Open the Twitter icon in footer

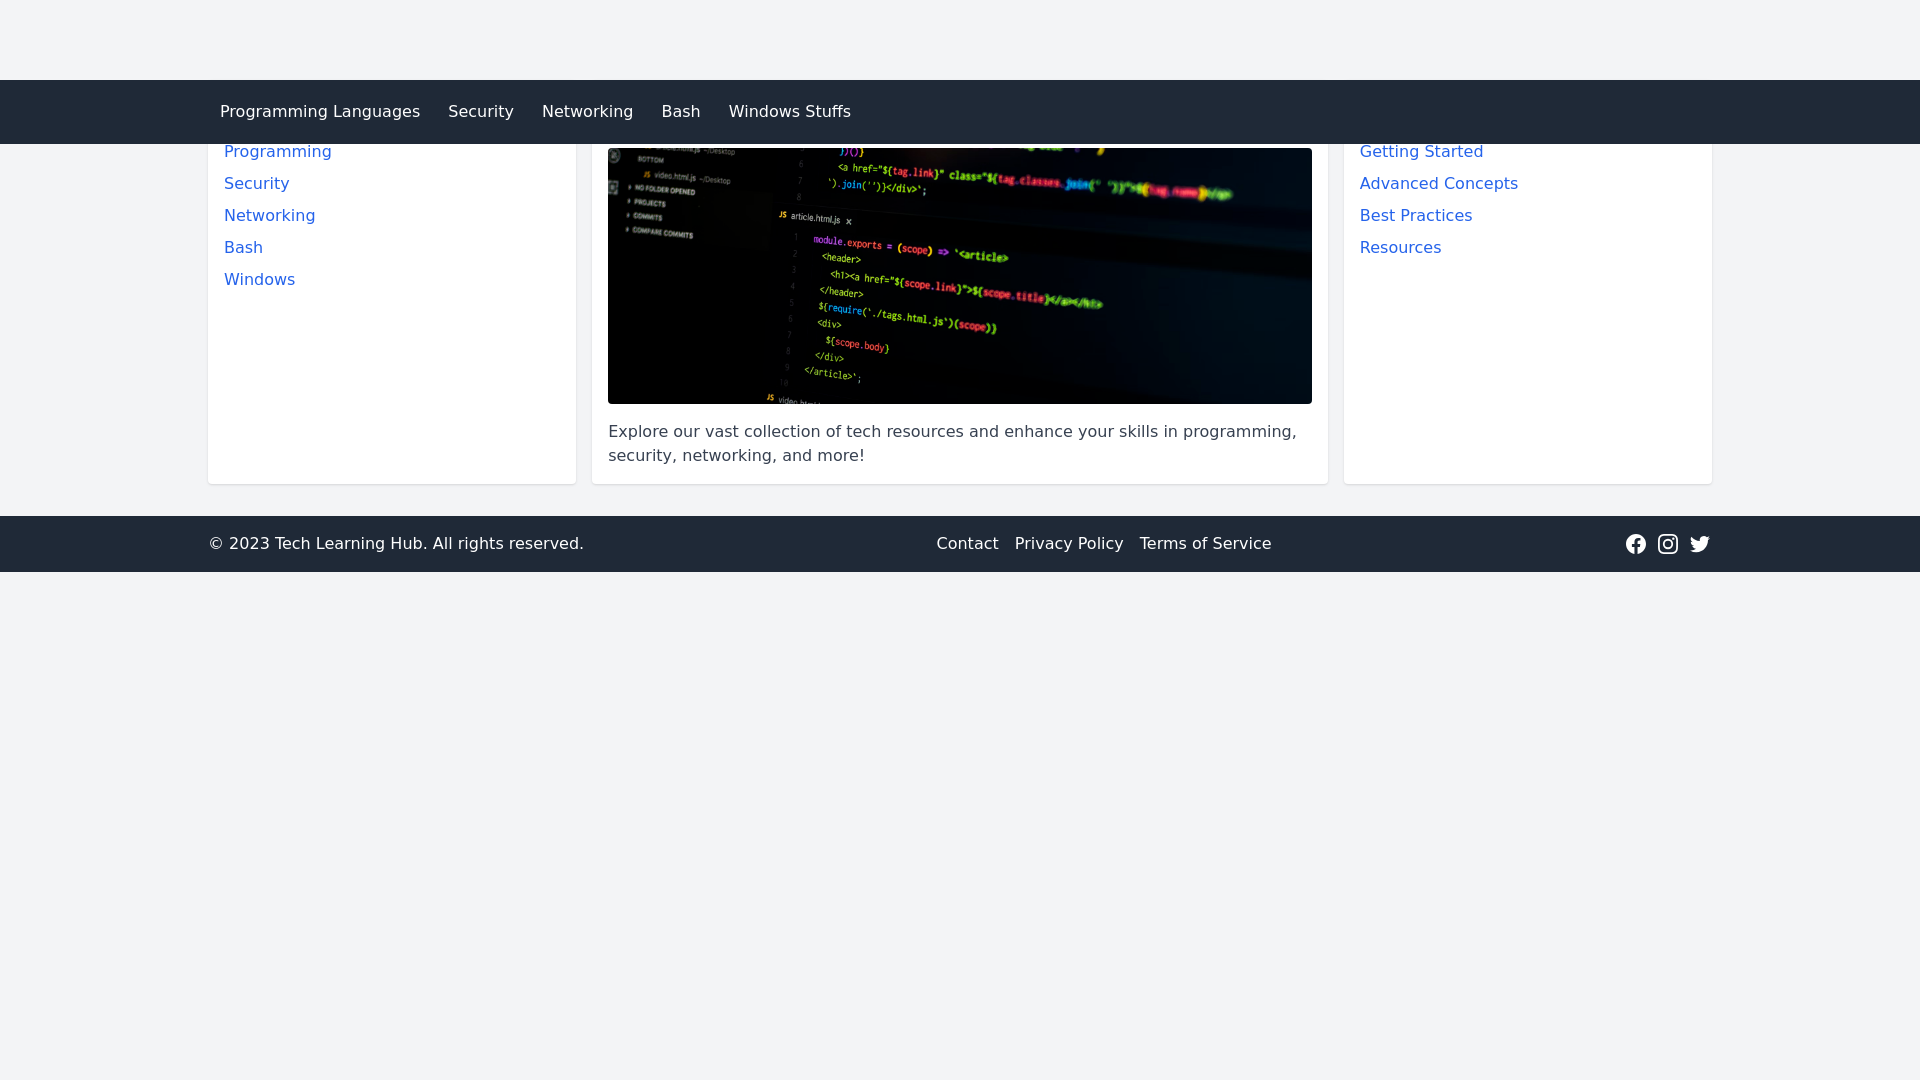(x=1700, y=543)
